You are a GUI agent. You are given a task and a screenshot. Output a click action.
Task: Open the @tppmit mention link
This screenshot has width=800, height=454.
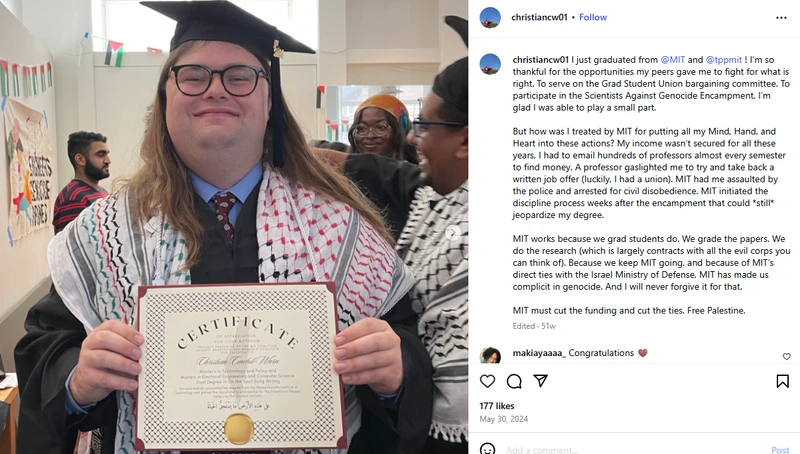tap(723, 60)
